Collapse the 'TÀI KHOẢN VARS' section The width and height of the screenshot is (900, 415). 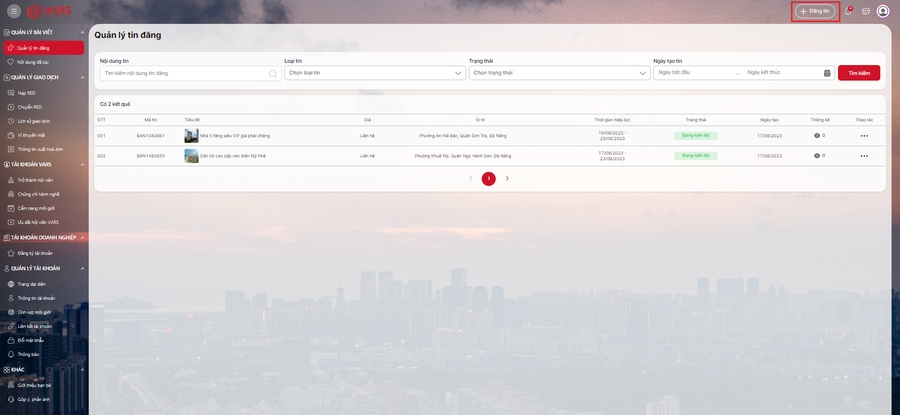pos(83,164)
